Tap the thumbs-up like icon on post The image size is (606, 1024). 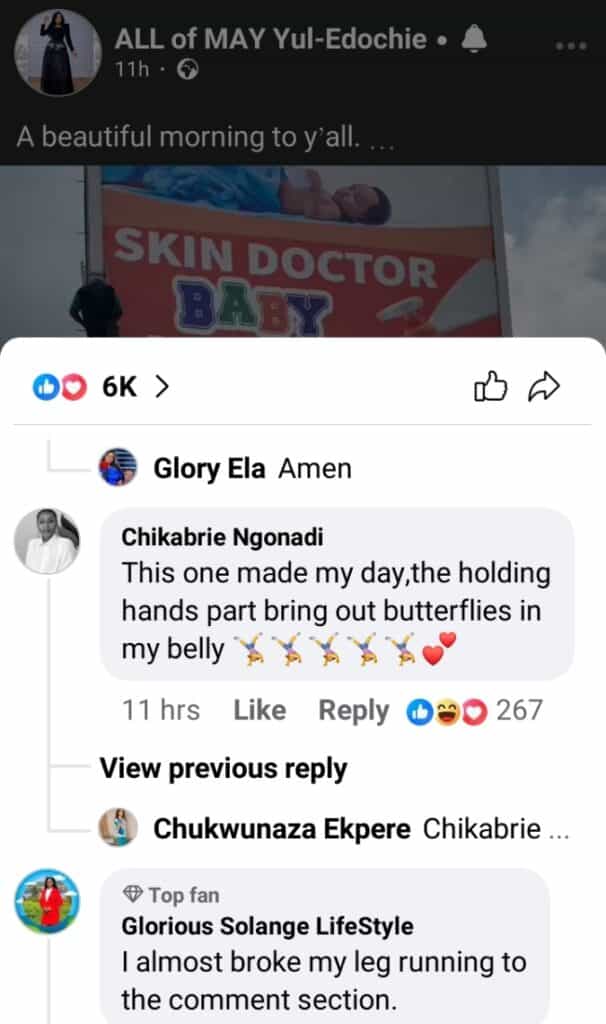pos(491,387)
